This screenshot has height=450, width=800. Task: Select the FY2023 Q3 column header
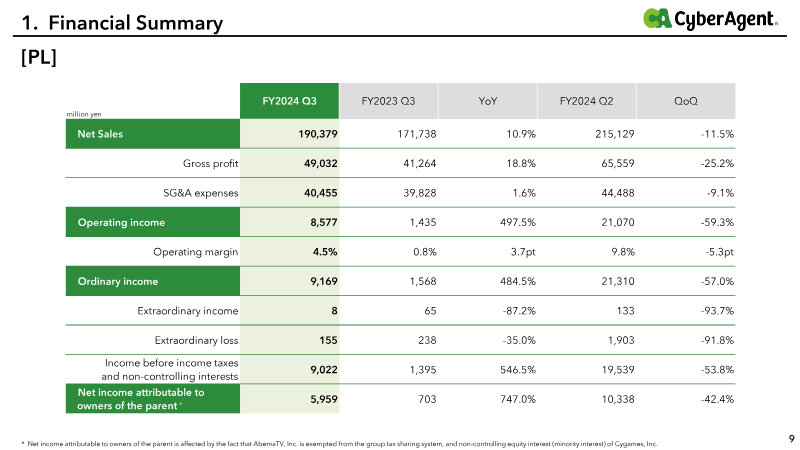388,101
